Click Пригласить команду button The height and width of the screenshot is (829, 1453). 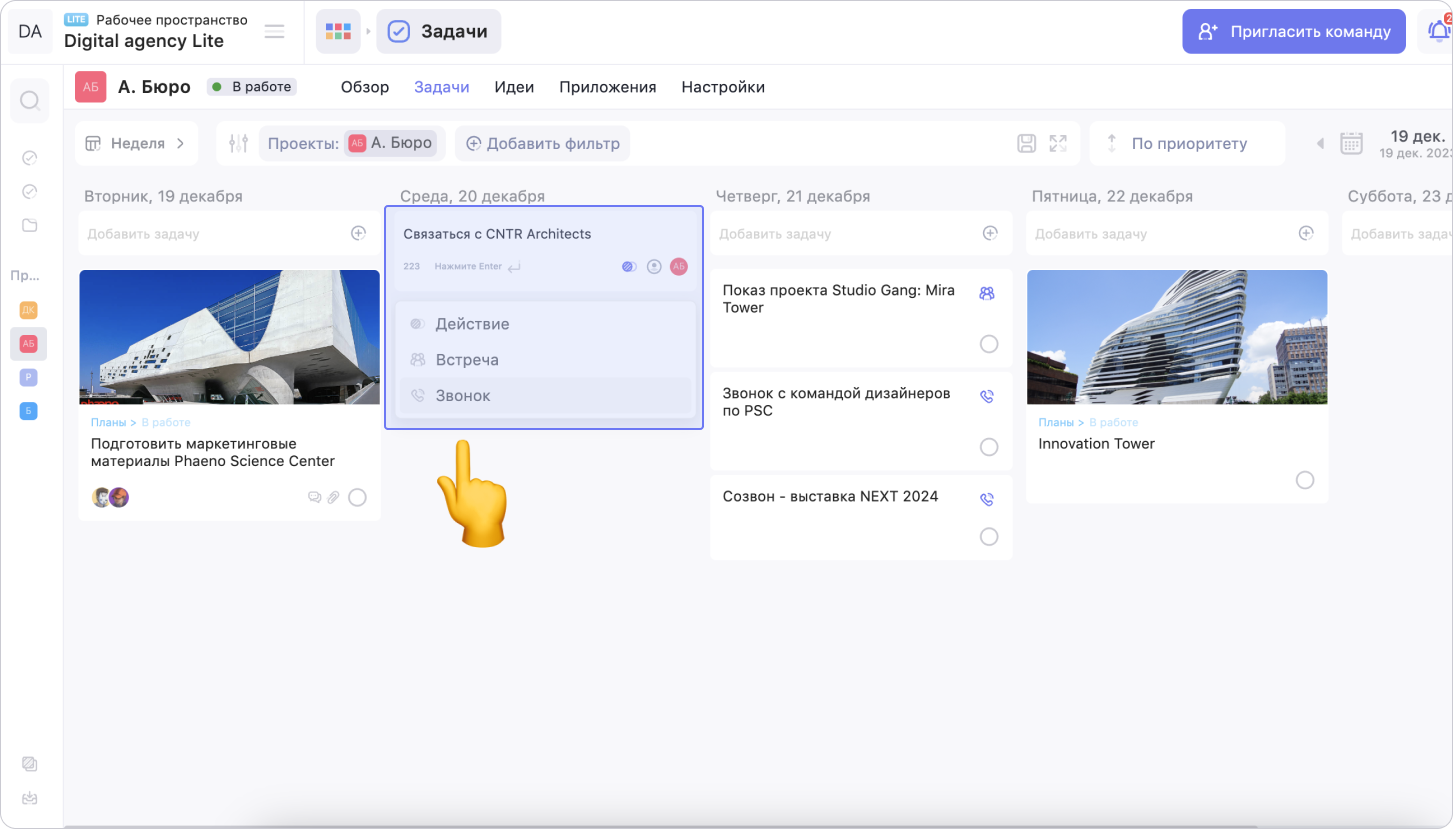(1294, 32)
